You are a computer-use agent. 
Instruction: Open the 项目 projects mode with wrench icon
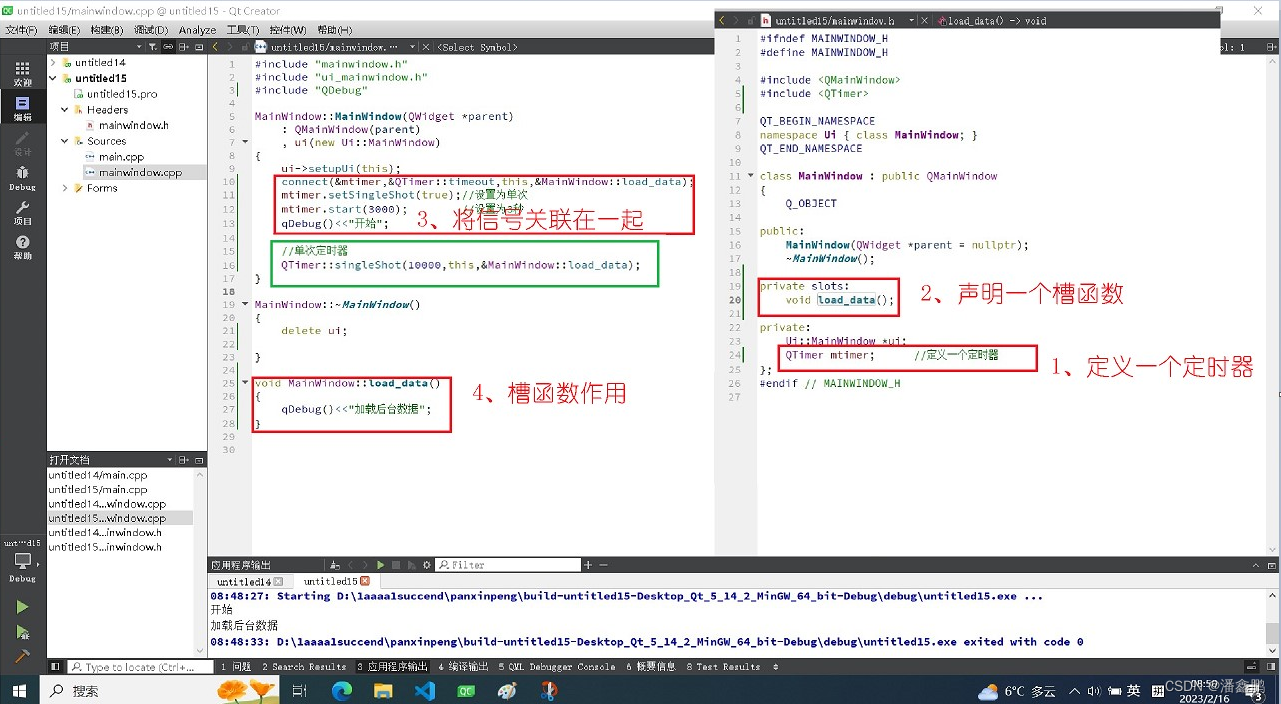[22, 212]
